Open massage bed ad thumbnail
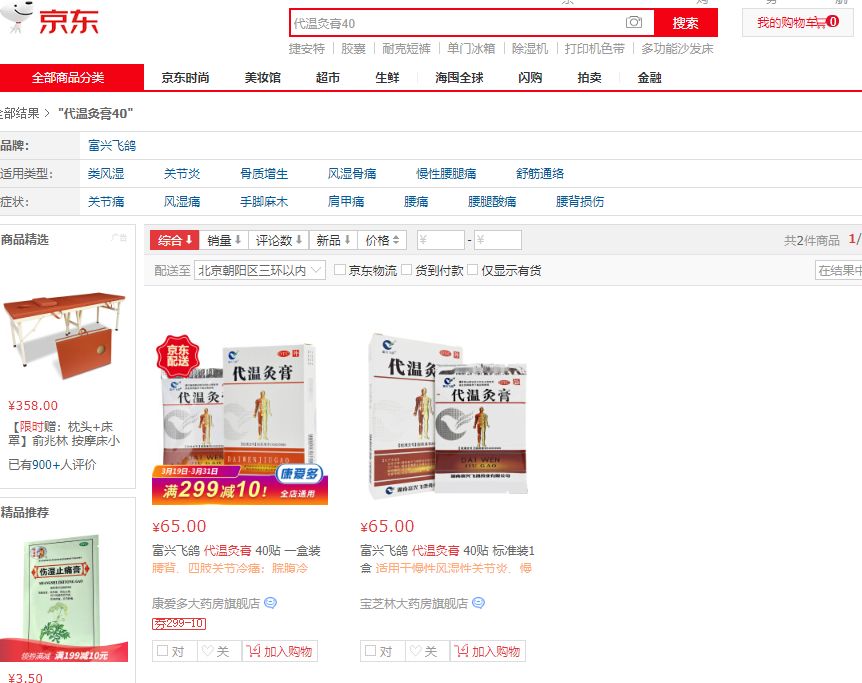The width and height of the screenshot is (862, 683). (x=64, y=335)
